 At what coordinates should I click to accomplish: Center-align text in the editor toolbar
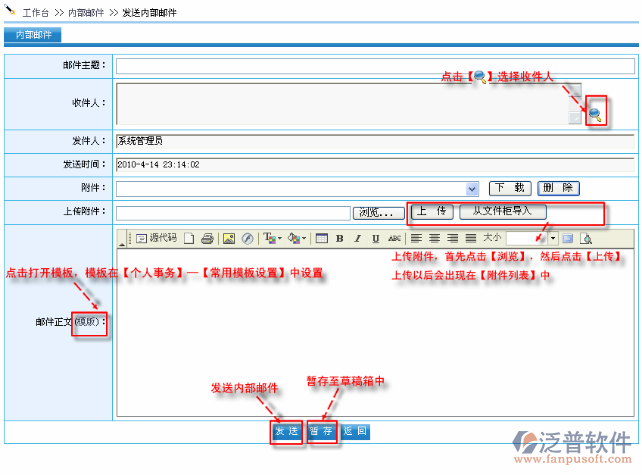coord(434,238)
